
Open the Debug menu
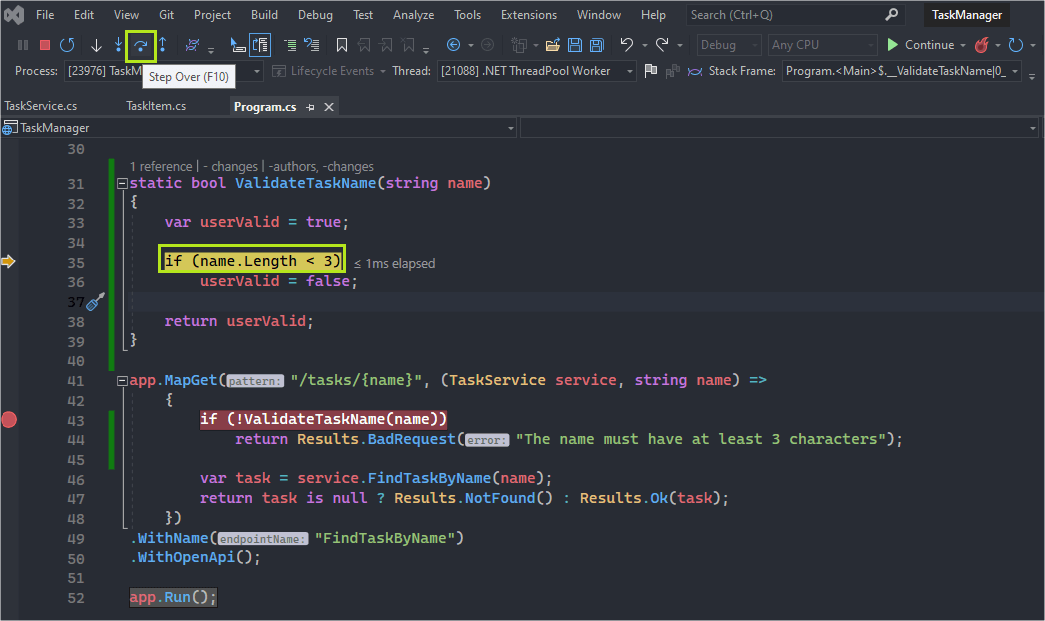click(315, 15)
